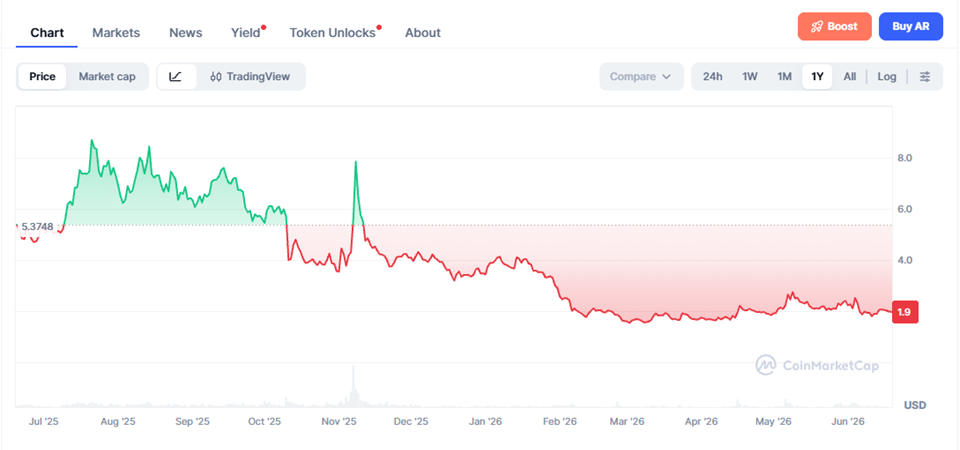Switch to line chart view icon
Viewport: 960px width, 450px height.
[x=176, y=77]
